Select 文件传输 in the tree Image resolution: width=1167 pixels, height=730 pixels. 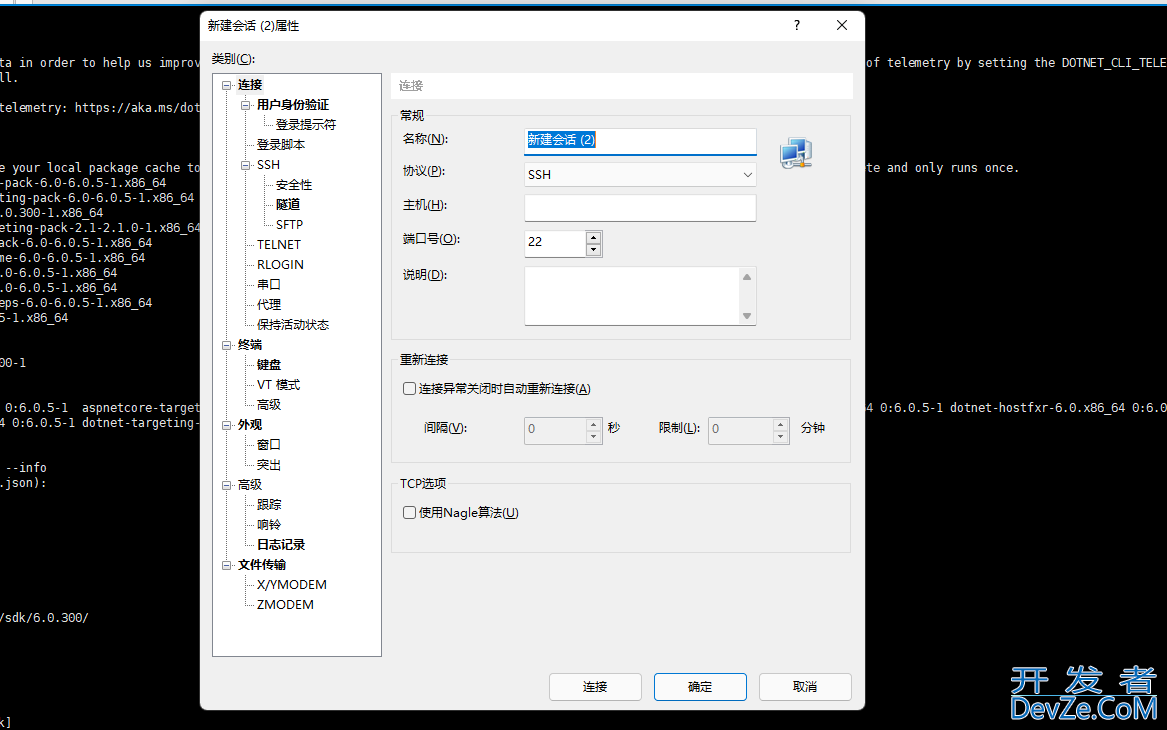click(x=262, y=565)
